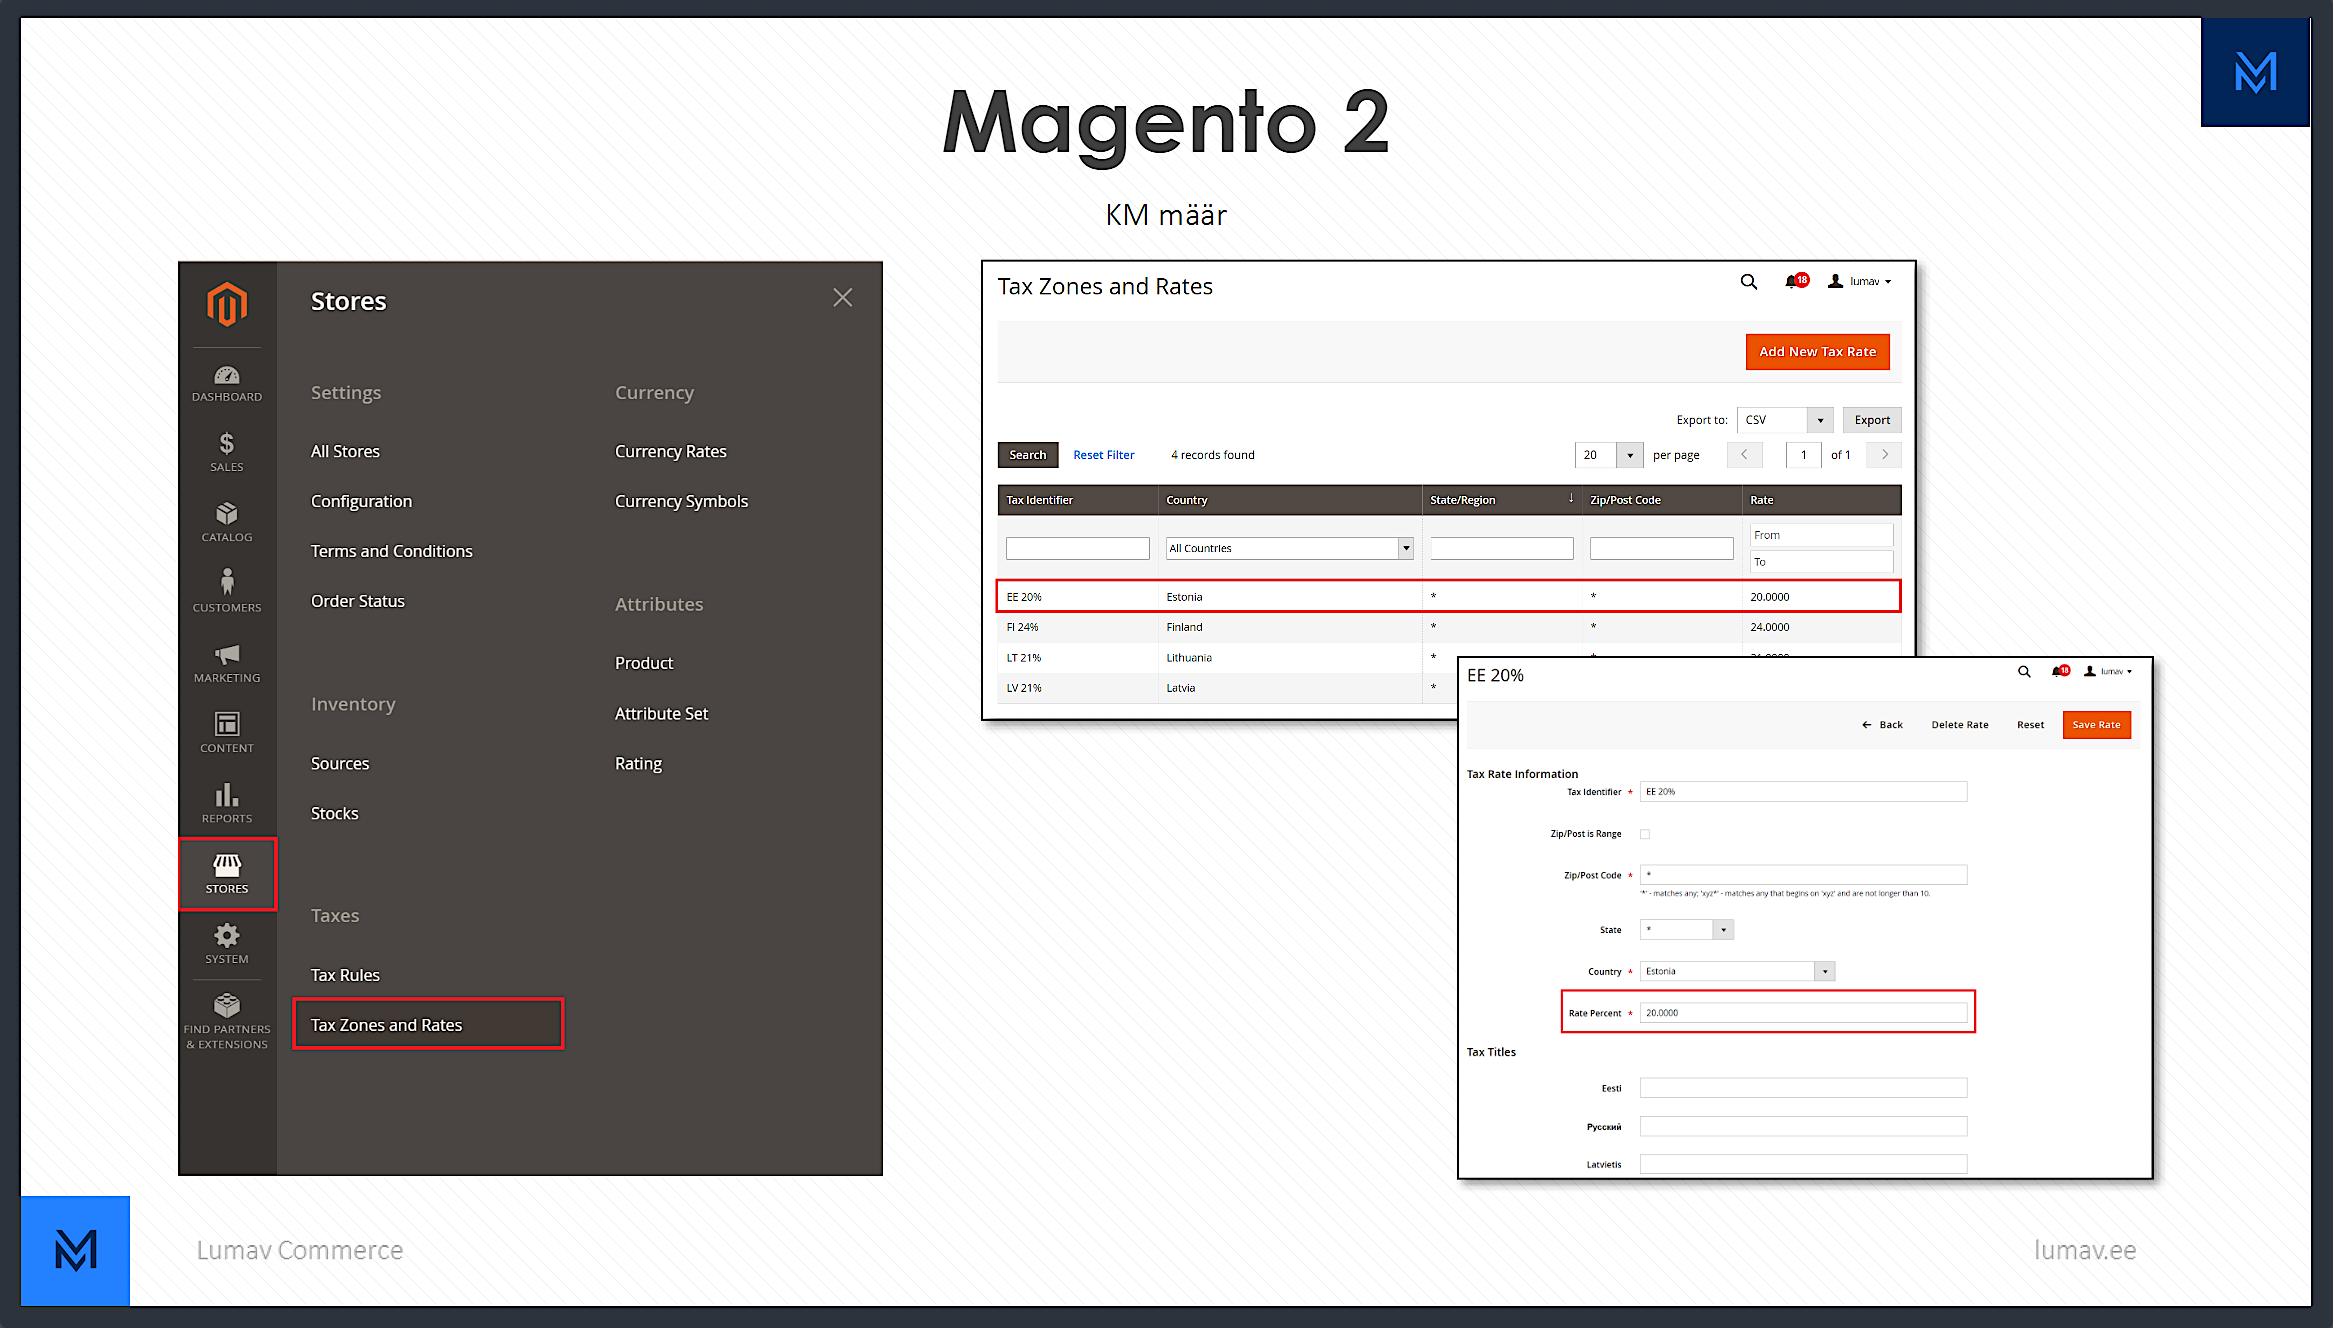
Task: Click the Delete Rate button
Action: [1959, 725]
